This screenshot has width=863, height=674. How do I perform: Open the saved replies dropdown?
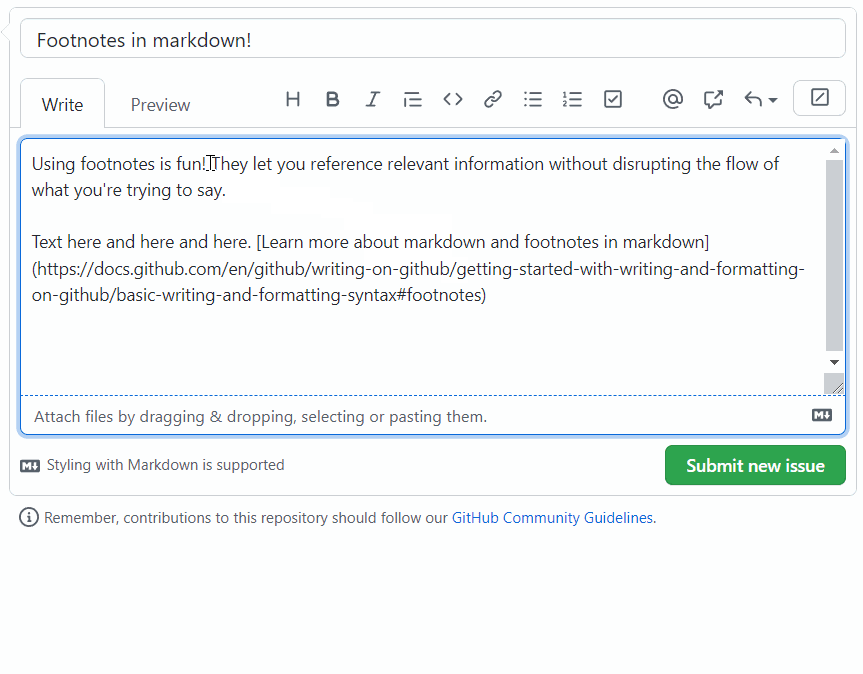(760, 99)
